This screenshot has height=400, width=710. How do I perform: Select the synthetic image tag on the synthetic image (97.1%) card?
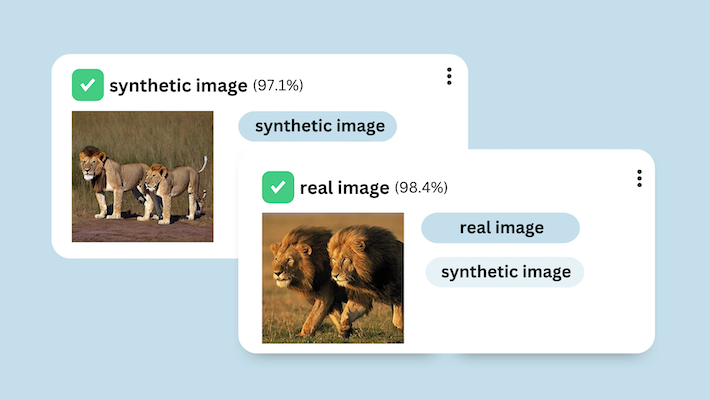point(318,126)
